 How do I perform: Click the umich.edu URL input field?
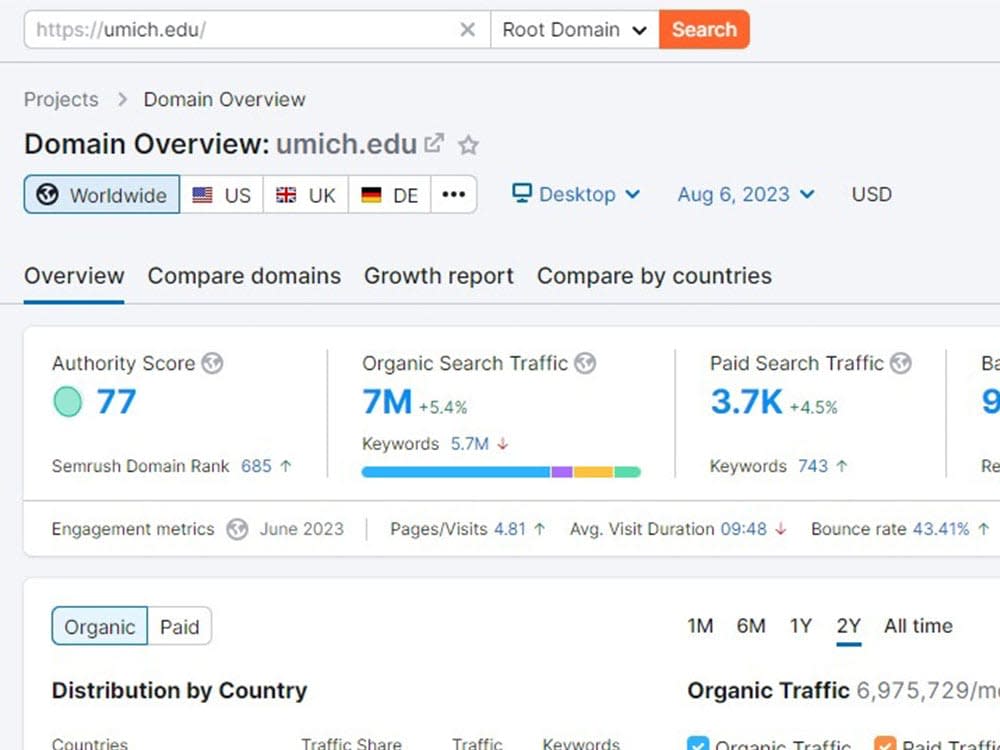coord(242,29)
